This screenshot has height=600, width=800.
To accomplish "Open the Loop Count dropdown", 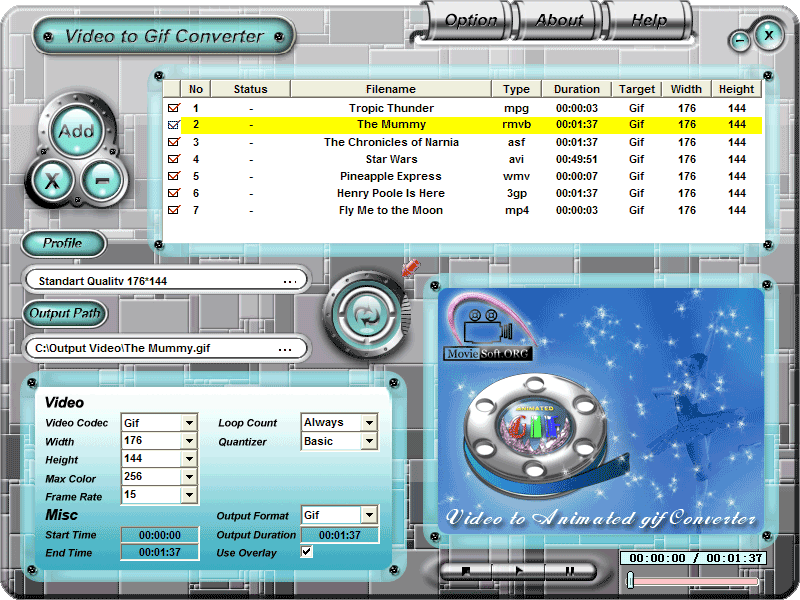I will coord(369,422).
